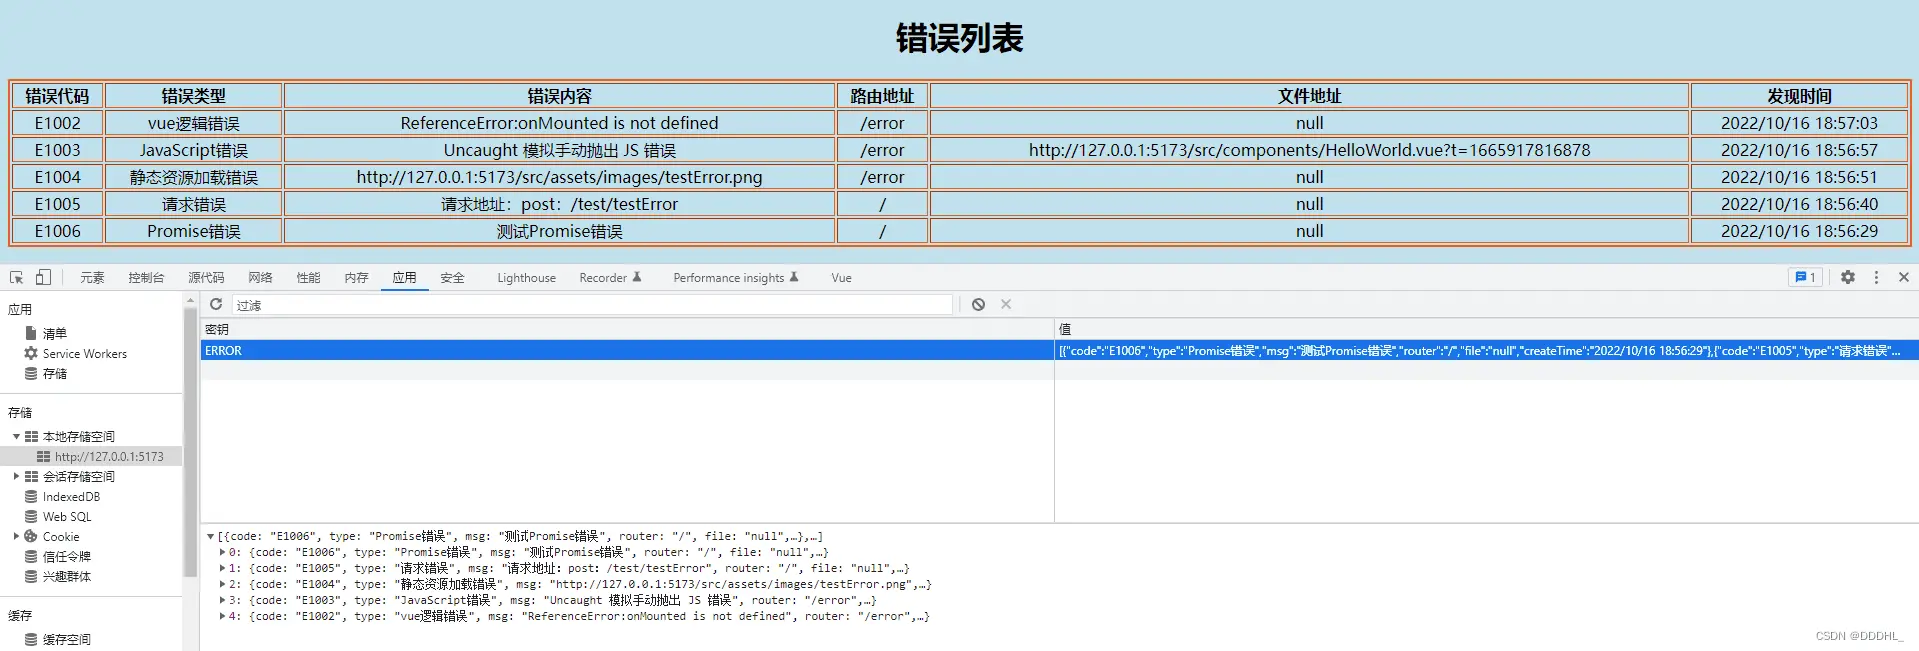Click the clear all storage icon
Screen dimensions: 1919x651
click(978, 305)
